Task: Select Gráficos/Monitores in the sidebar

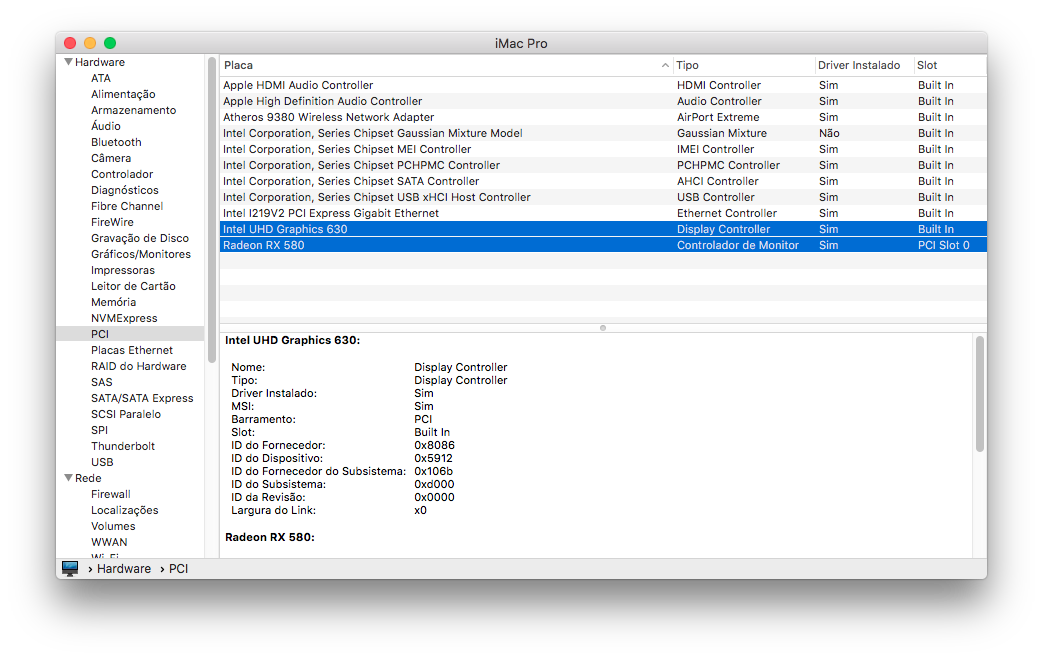Action: (140, 254)
